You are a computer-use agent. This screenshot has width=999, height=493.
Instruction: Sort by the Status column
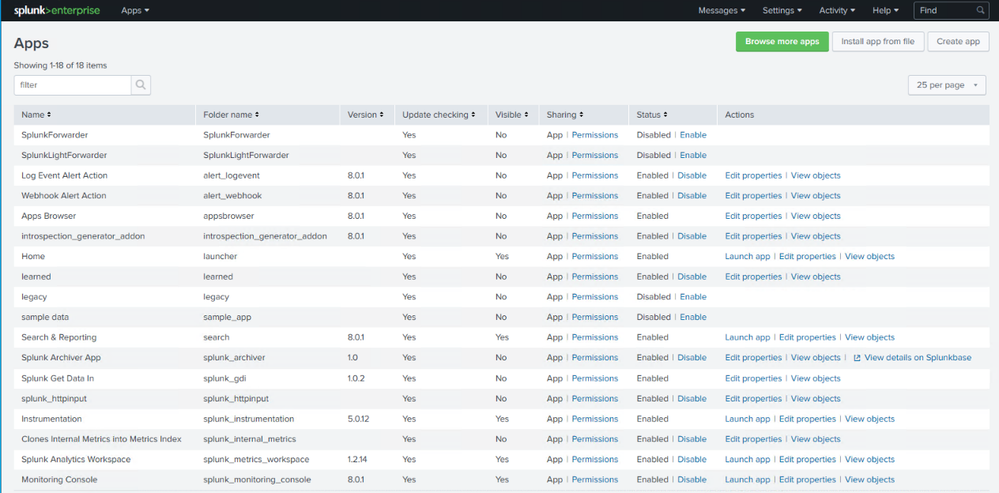point(652,115)
